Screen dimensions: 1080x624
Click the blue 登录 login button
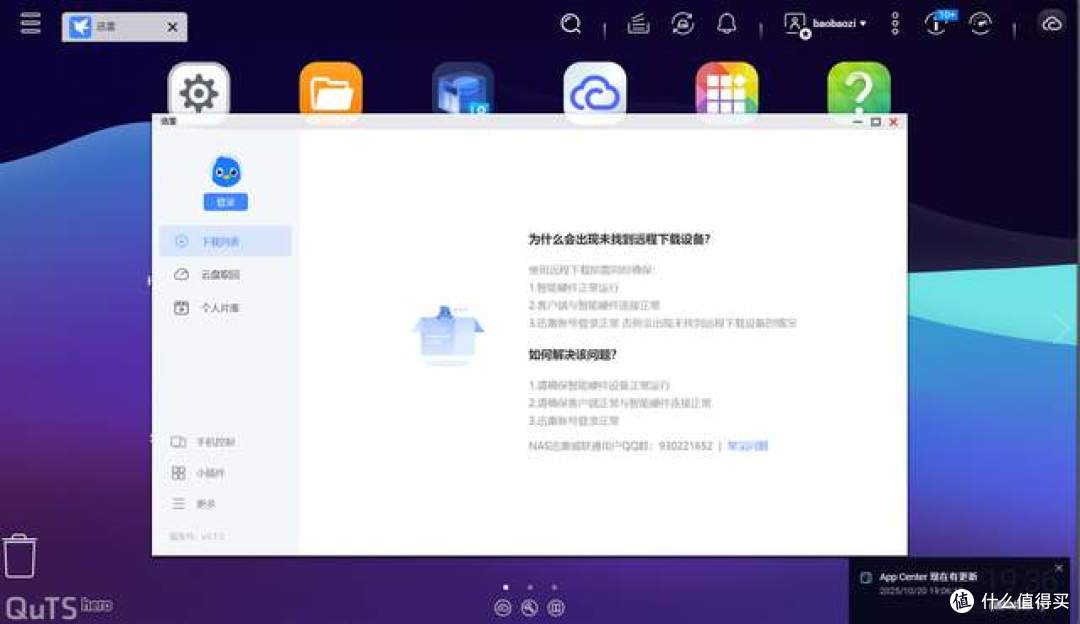pyautogui.click(x=225, y=202)
